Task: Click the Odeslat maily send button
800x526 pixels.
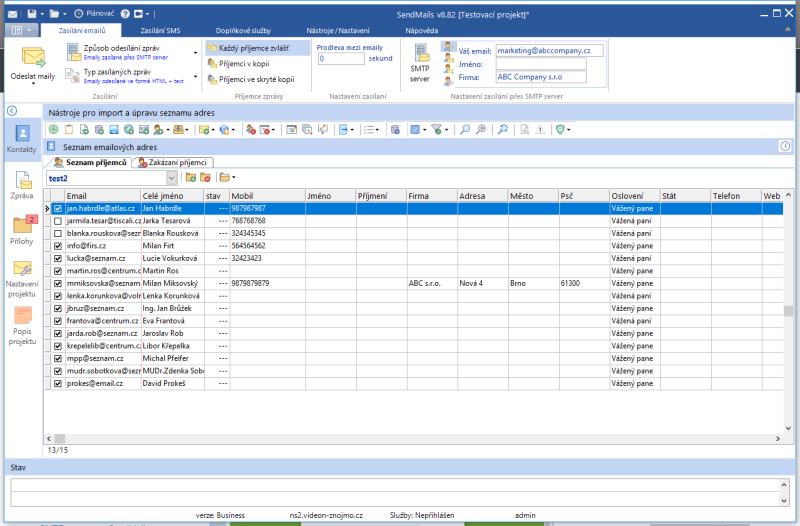Action: pos(33,63)
